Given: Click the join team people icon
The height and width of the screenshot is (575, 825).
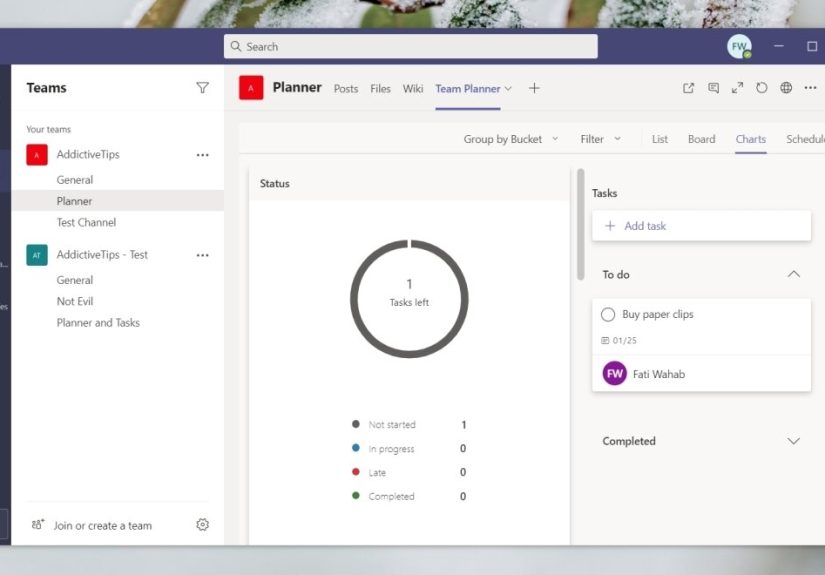Looking at the screenshot, I should tap(38, 524).
